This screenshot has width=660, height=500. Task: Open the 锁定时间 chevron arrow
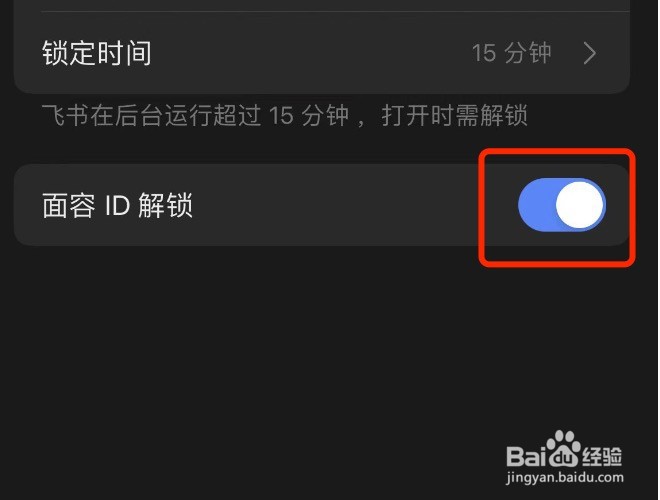pos(590,53)
